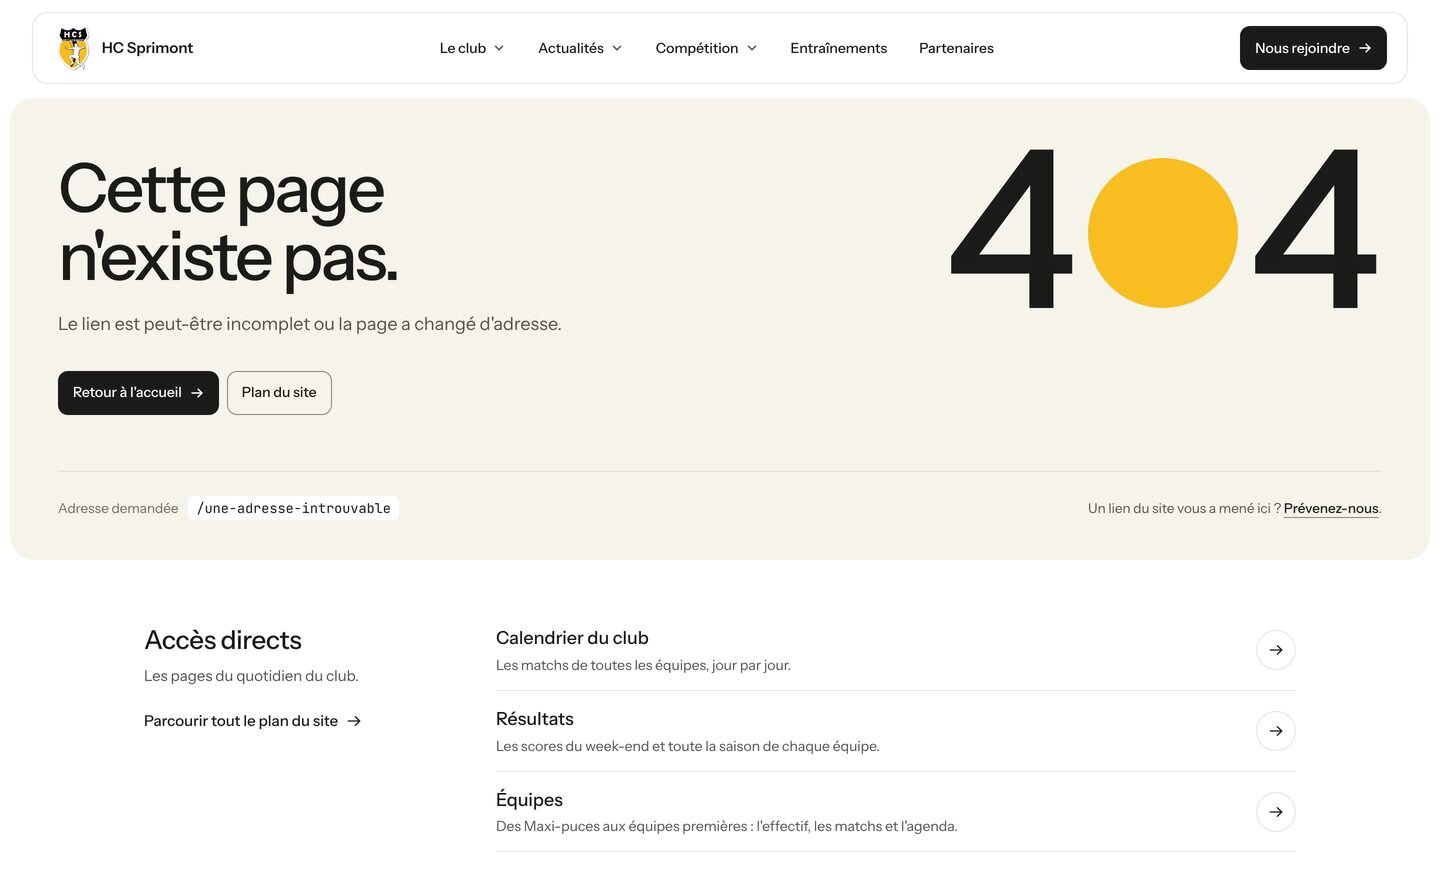1440x869 pixels.
Task: Open the Résultats entry
Action: click(x=896, y=731)
